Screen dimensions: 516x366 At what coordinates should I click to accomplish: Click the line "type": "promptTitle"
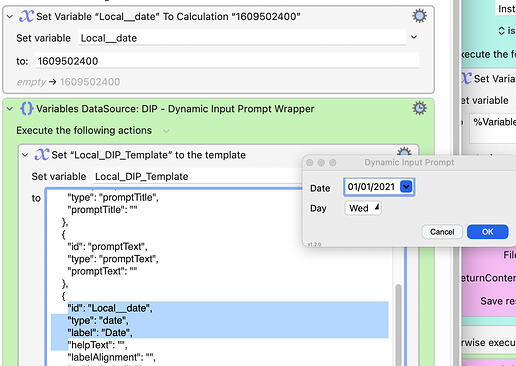(113, 197)
